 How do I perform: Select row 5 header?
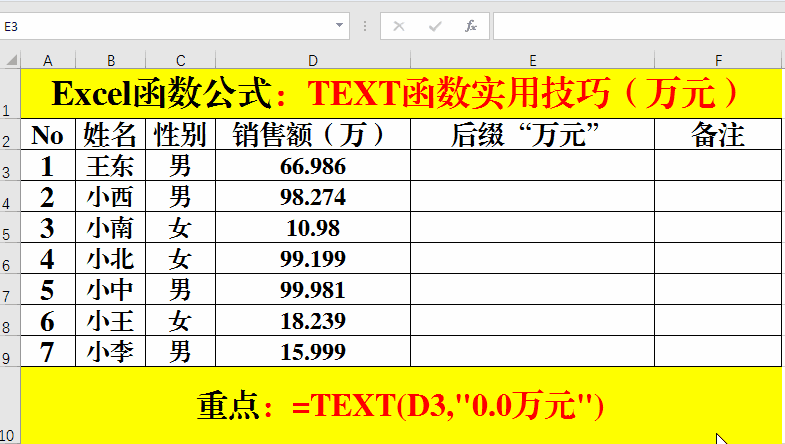[x=10, y=227]
